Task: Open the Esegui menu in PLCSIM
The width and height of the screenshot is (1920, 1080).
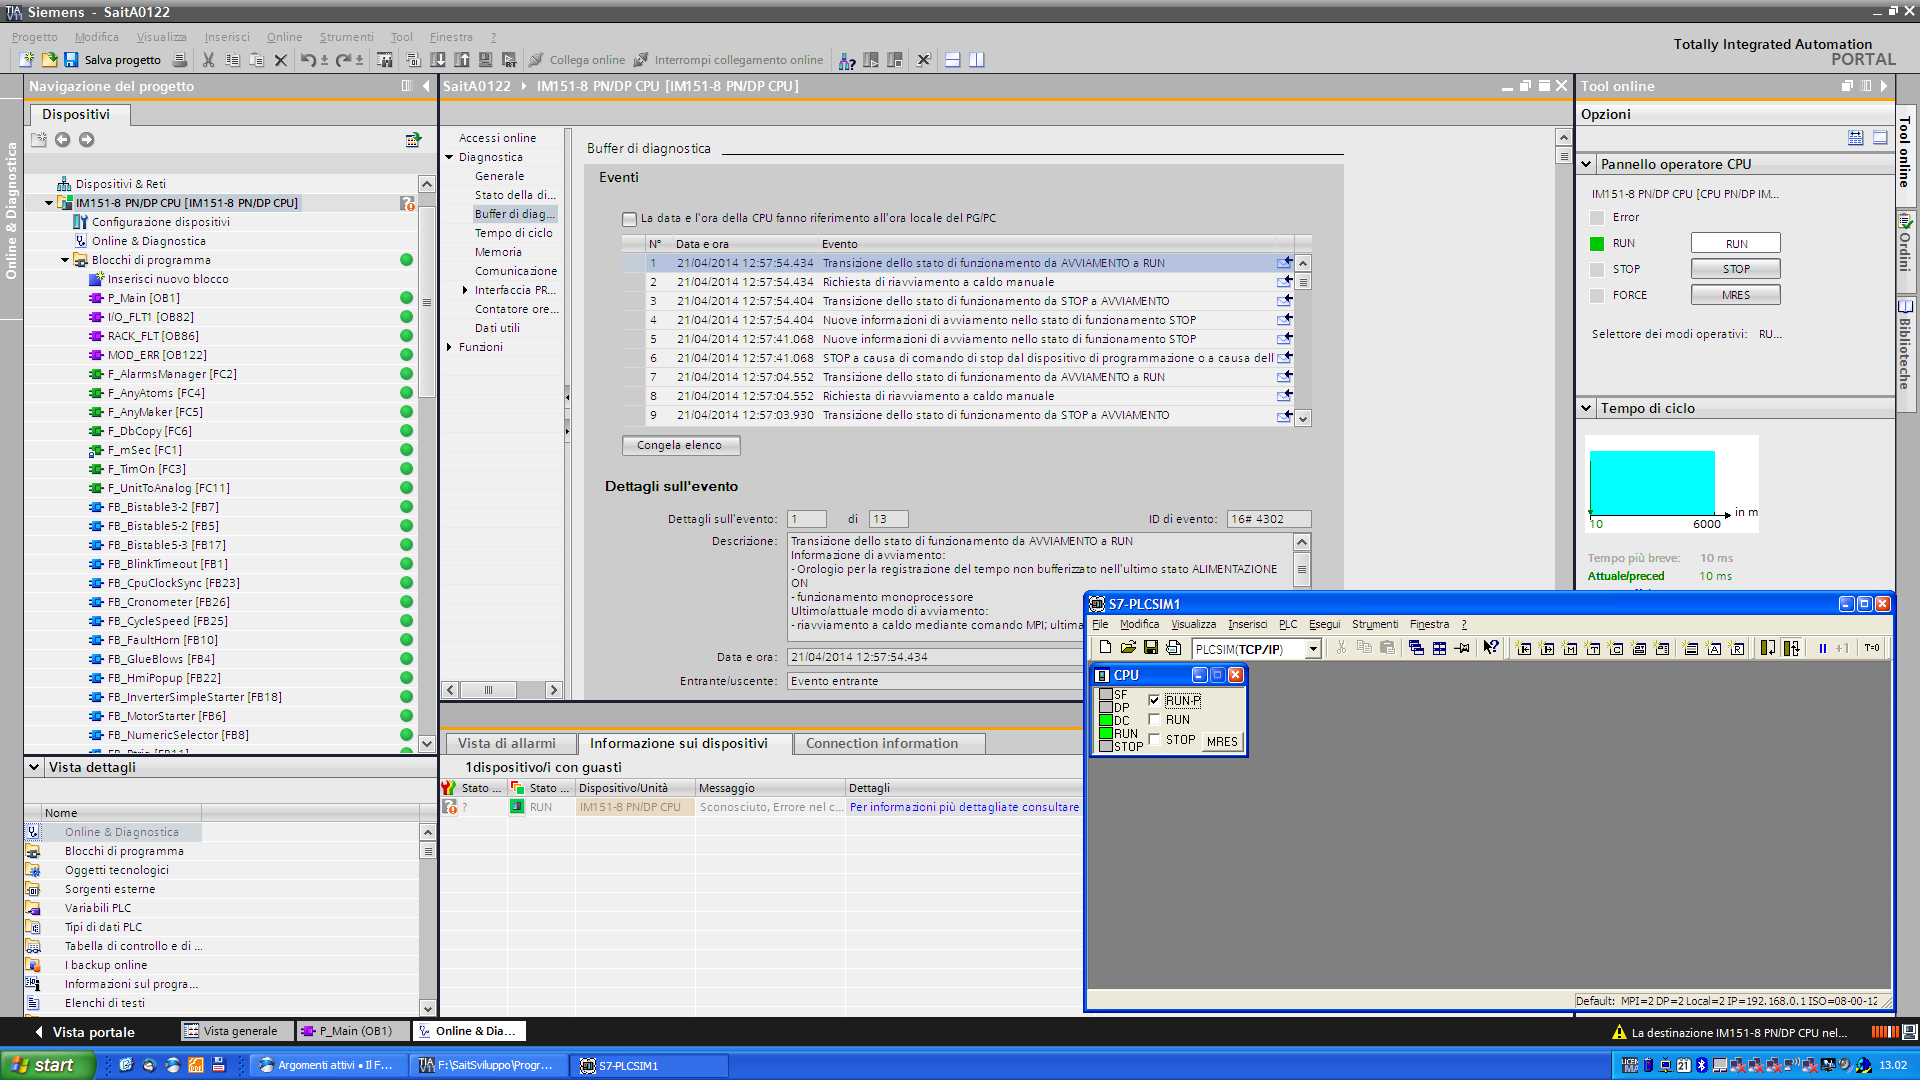Action: coord(1324,624)
